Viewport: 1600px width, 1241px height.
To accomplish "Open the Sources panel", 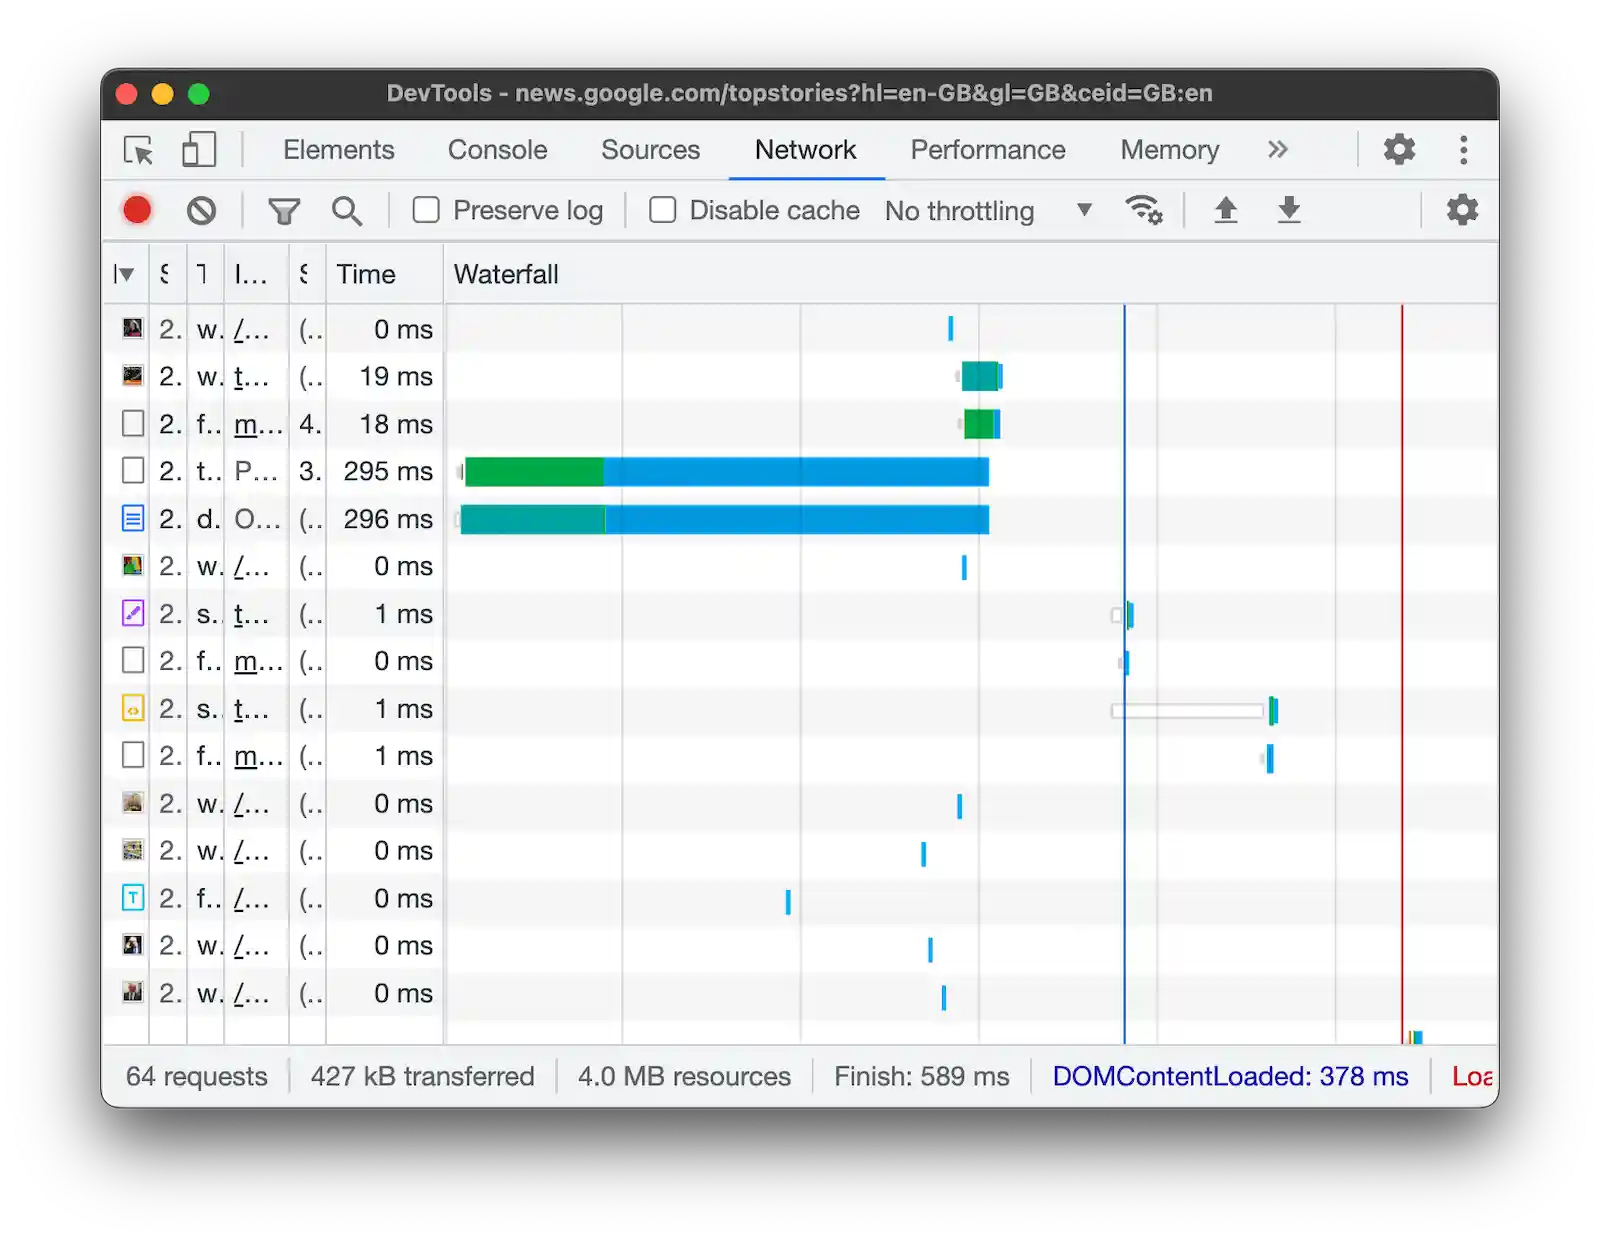I will [x=650, y=149].
